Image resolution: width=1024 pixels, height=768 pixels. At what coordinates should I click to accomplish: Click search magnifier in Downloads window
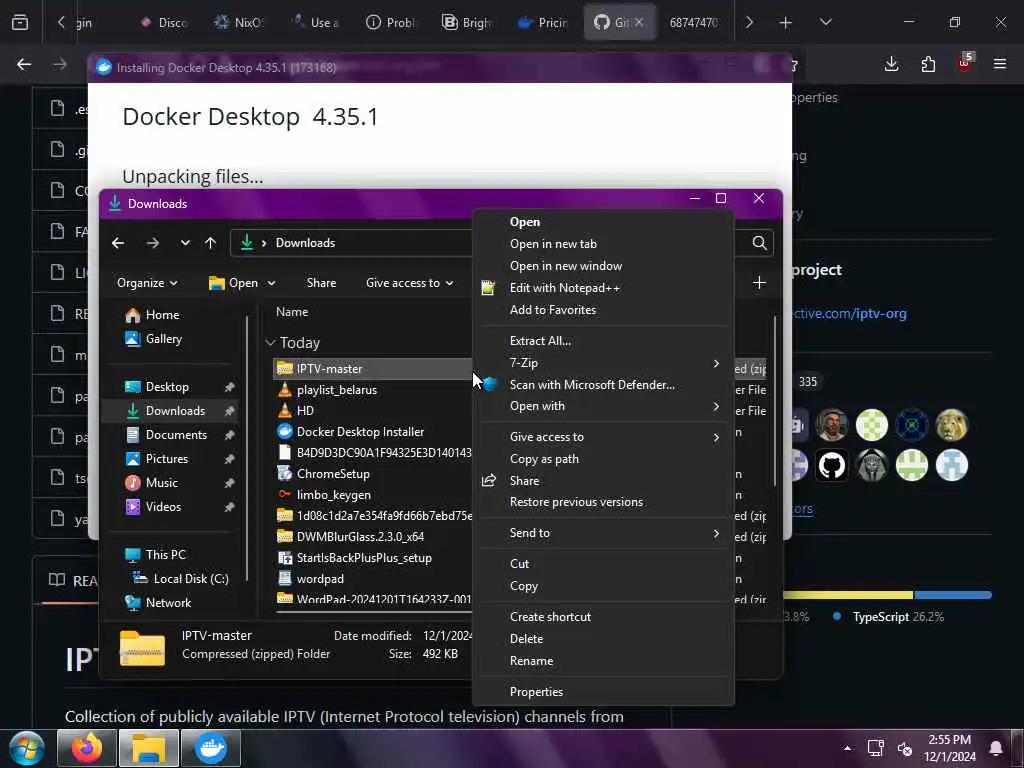point(759,243)
